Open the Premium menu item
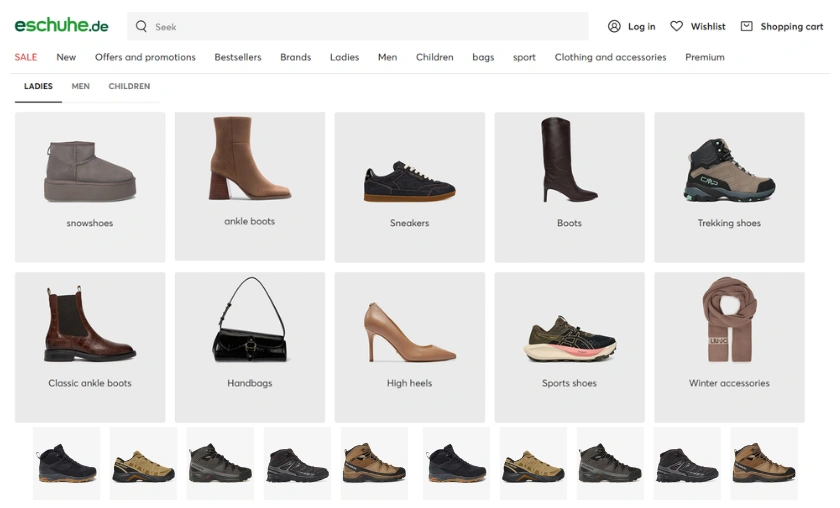Screen dimensions: 840x508 point(704,57)
